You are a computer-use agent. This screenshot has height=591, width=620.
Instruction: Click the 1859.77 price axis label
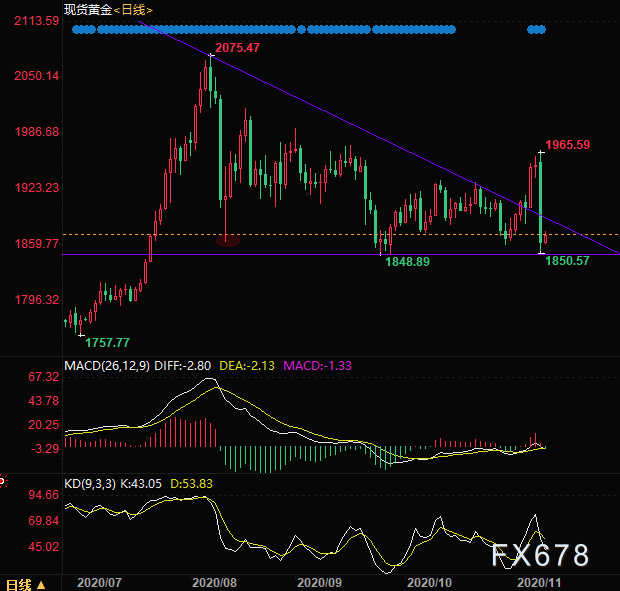tap(36, 244)
